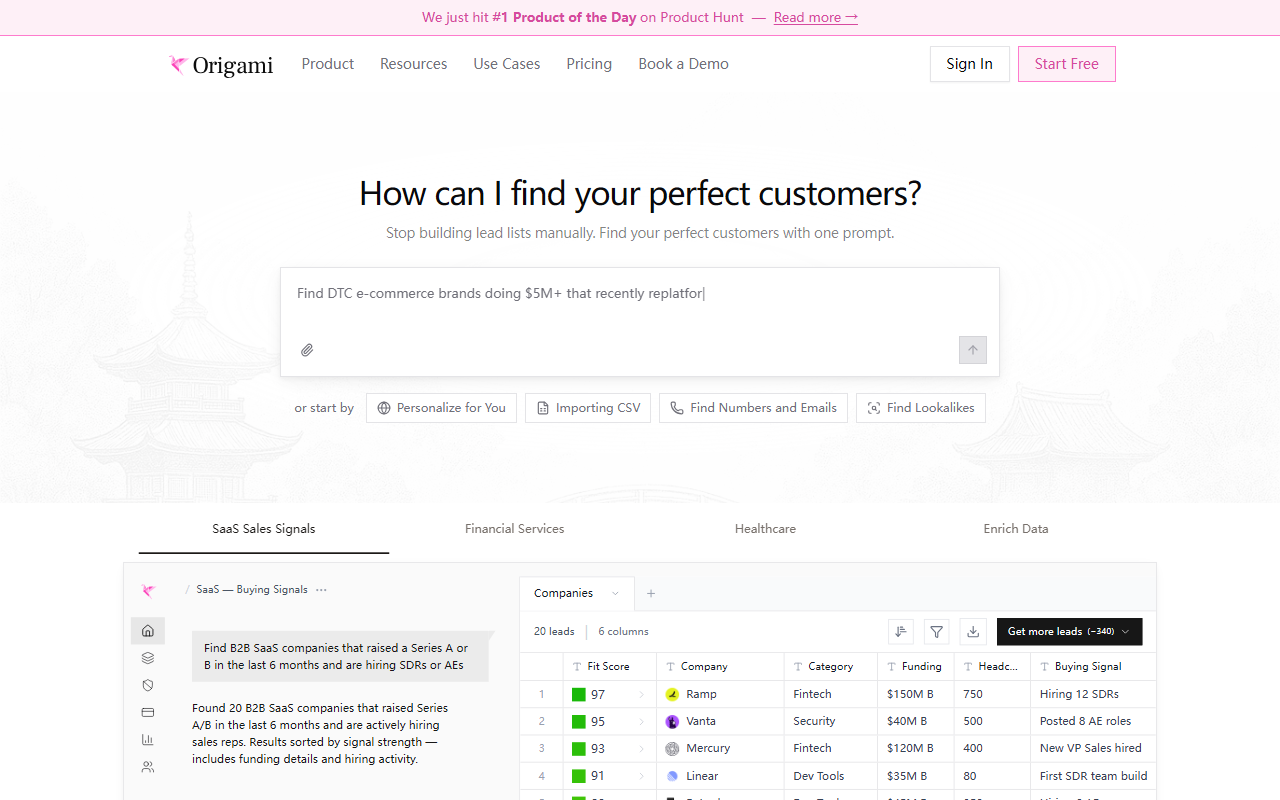
Task: Click the "First SDR team build" cell
Action: 1093,776
